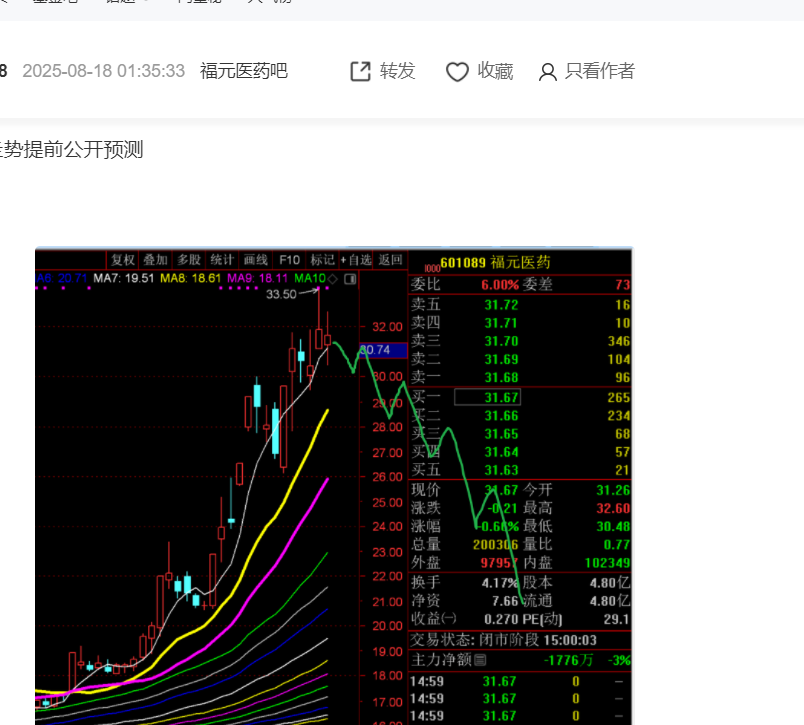The height and width of the screenshot is (725, 804).
Task: Open F10 company info
Action: pos(289,260)
